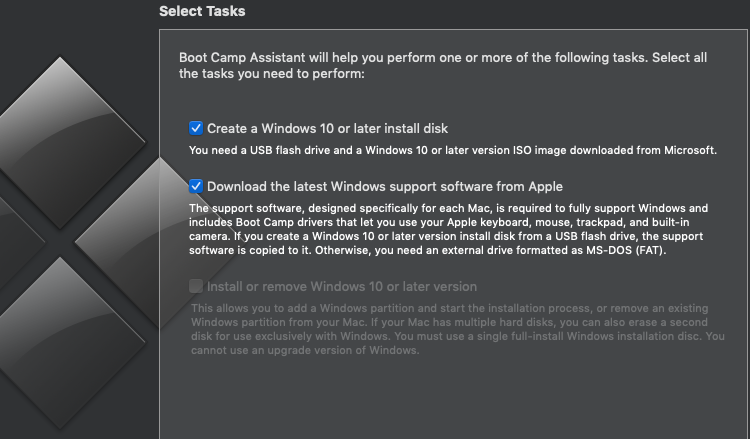The height and width of the screenshot is (439, 750).
Task: Click the bottom diamond of the Boot Camp logo
Action: [x=60, y=342]
